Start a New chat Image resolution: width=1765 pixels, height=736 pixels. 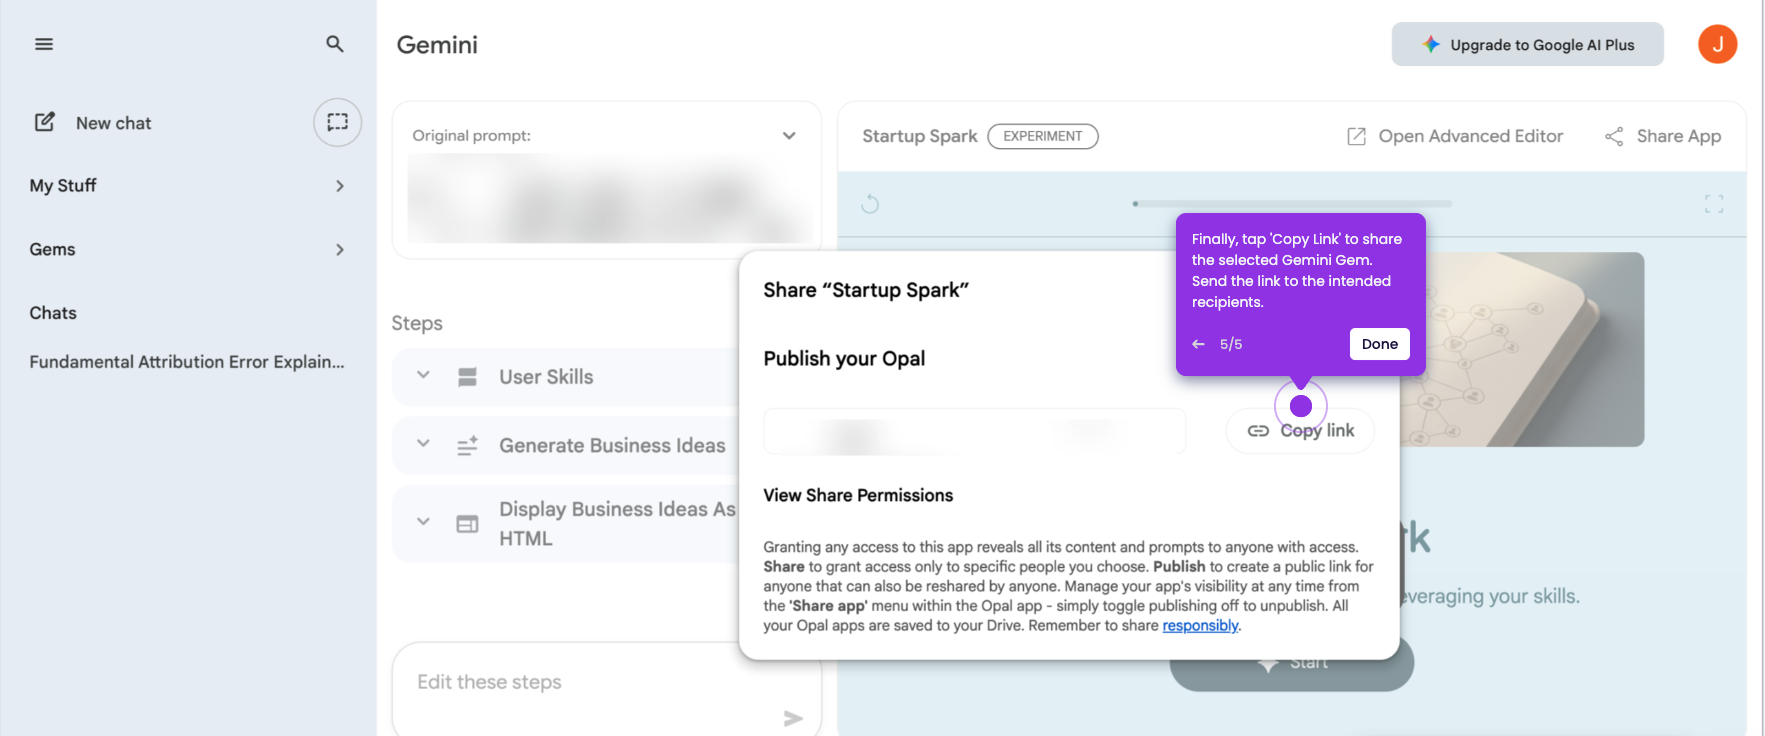(x=93, y=123)
